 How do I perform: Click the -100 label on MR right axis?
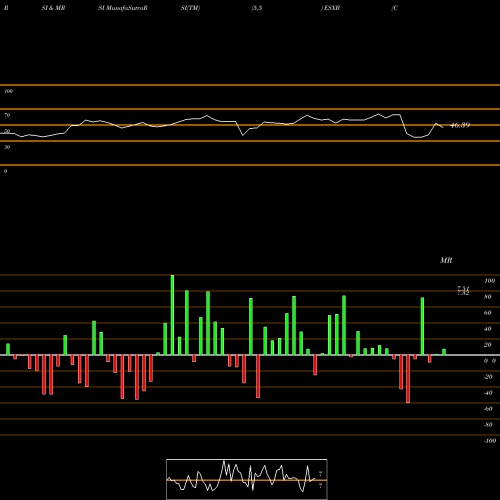click(x=490, y=441)
